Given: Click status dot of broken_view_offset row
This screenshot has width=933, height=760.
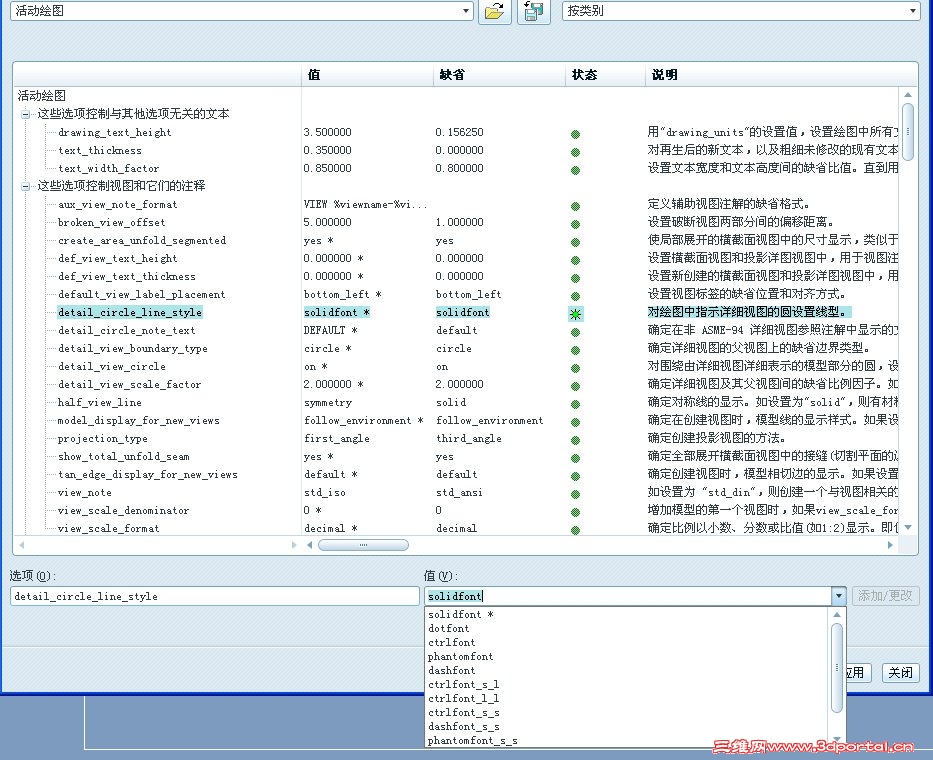Looking at the screenshot, I should [x=575, y=224].
